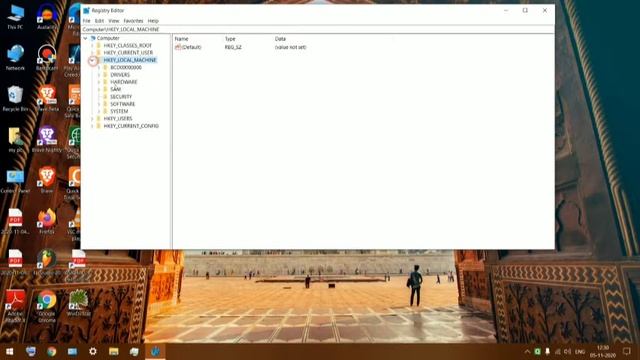Viewport: 640px width, 360px height.
Task: Launch FL Studio 20 from the desktop
Action: [x=47, y=262]
